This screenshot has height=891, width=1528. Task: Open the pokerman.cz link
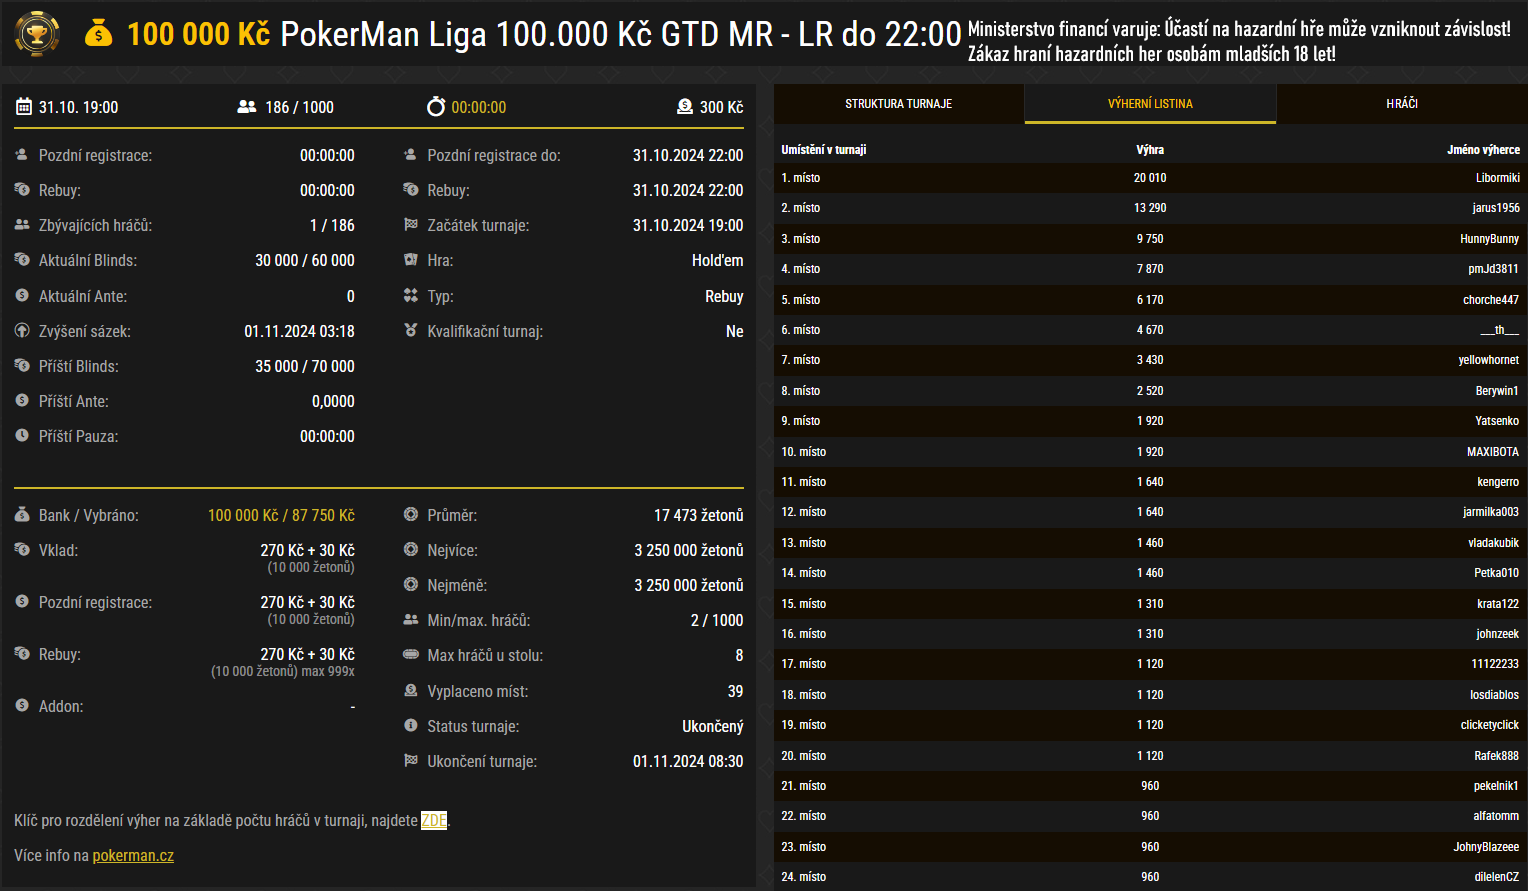[133, 856]
